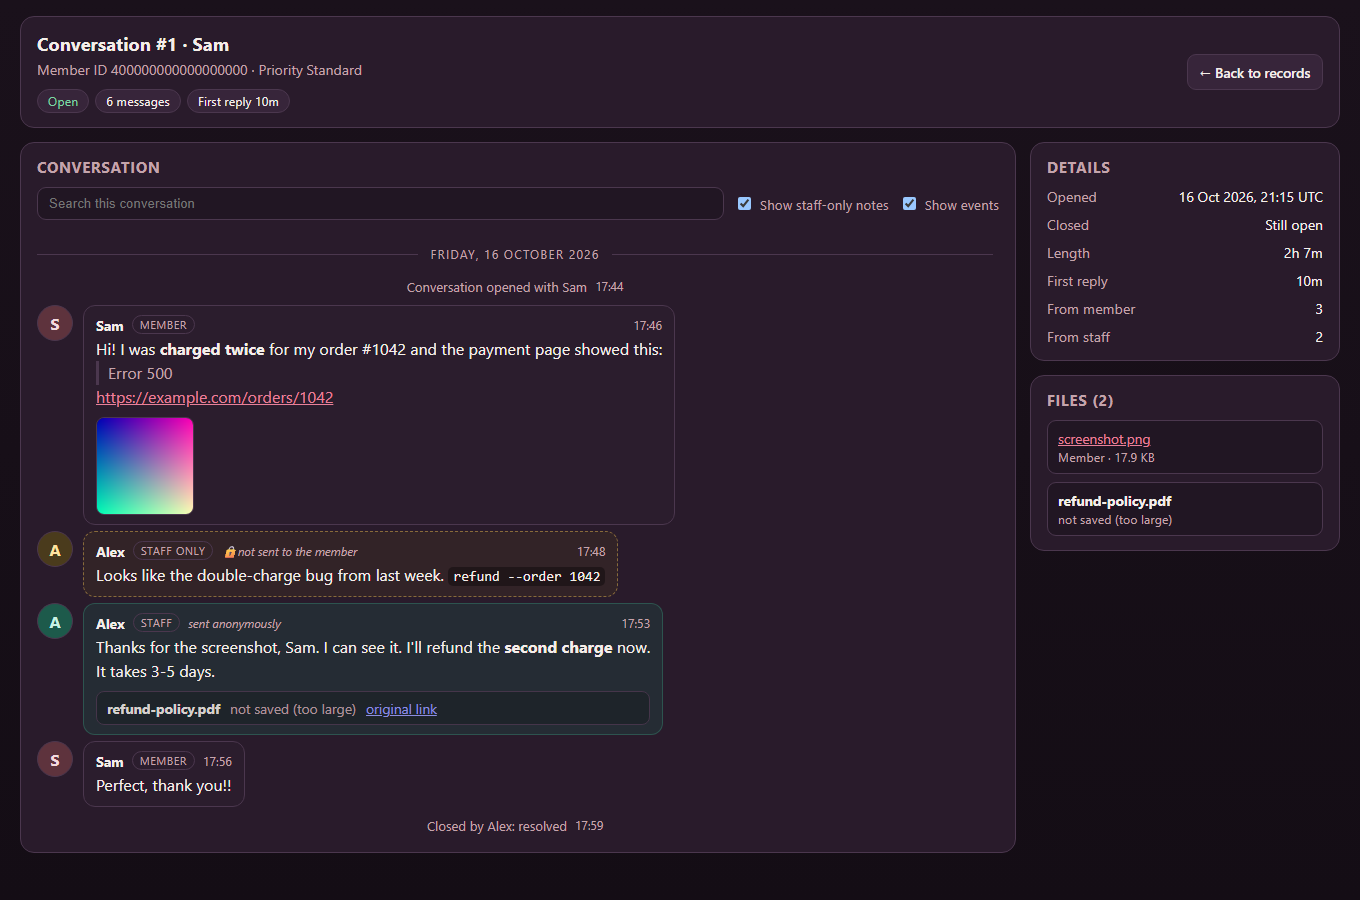Click the 'From staff' count row
Image resolution: width=1360 pixels, height=900 pixels.
[1185, 337]
